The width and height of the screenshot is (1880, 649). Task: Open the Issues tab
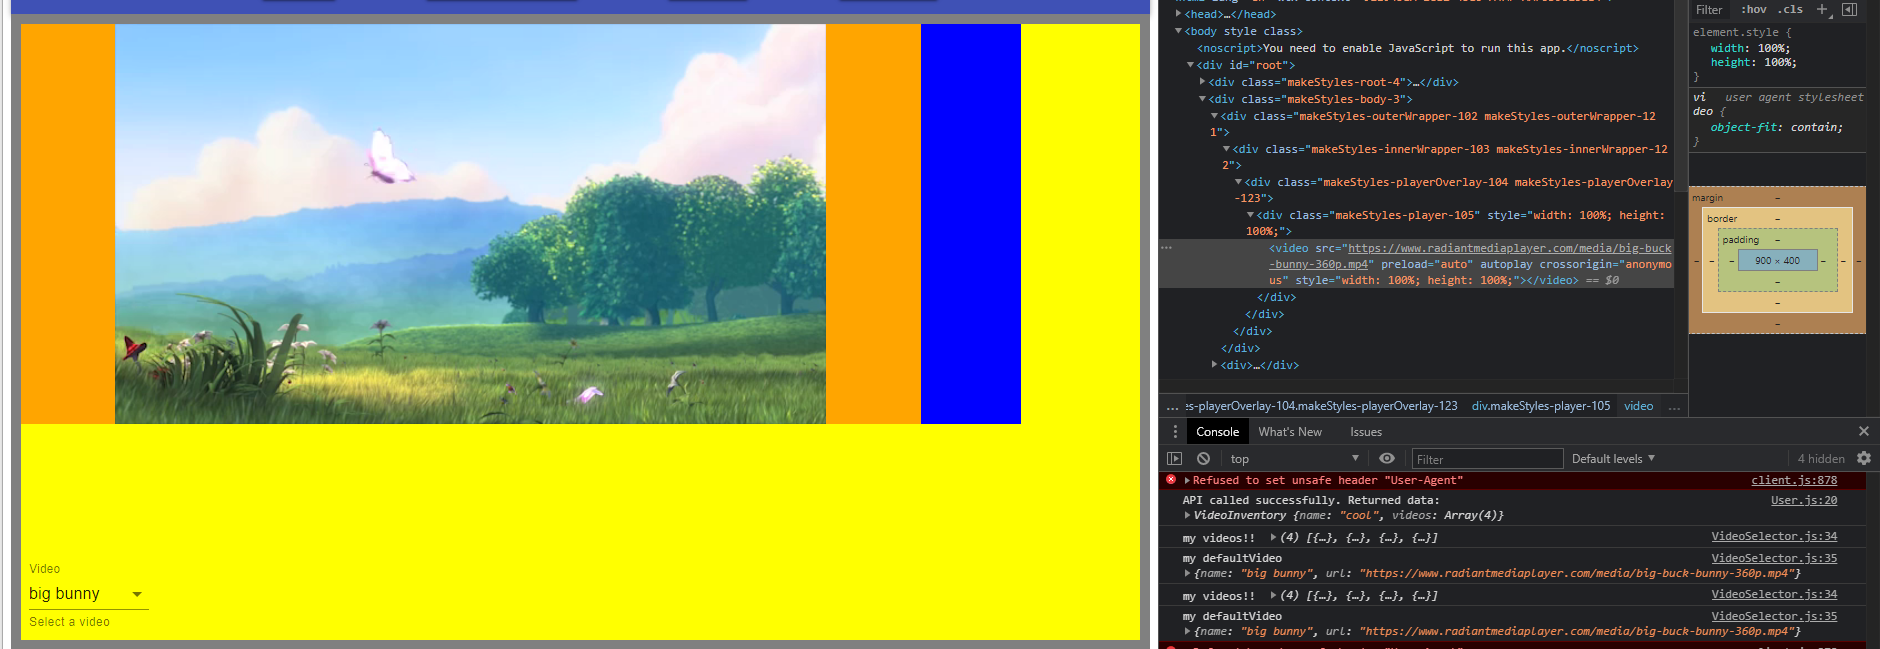pos(1366,432)
